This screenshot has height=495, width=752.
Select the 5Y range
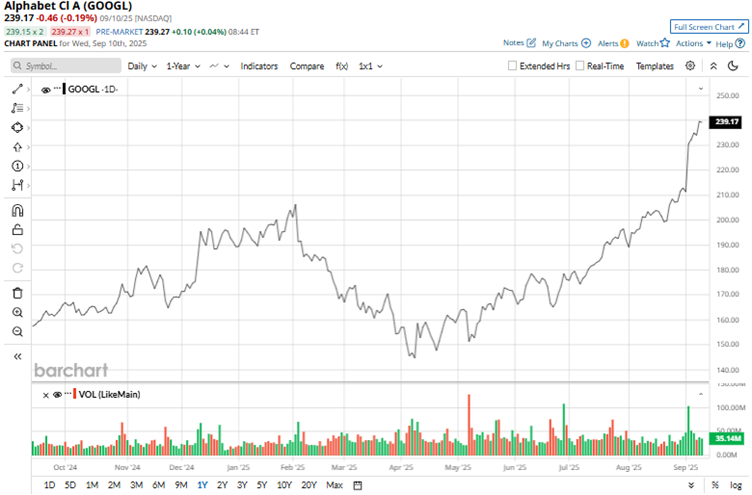[x=262, y=485]
